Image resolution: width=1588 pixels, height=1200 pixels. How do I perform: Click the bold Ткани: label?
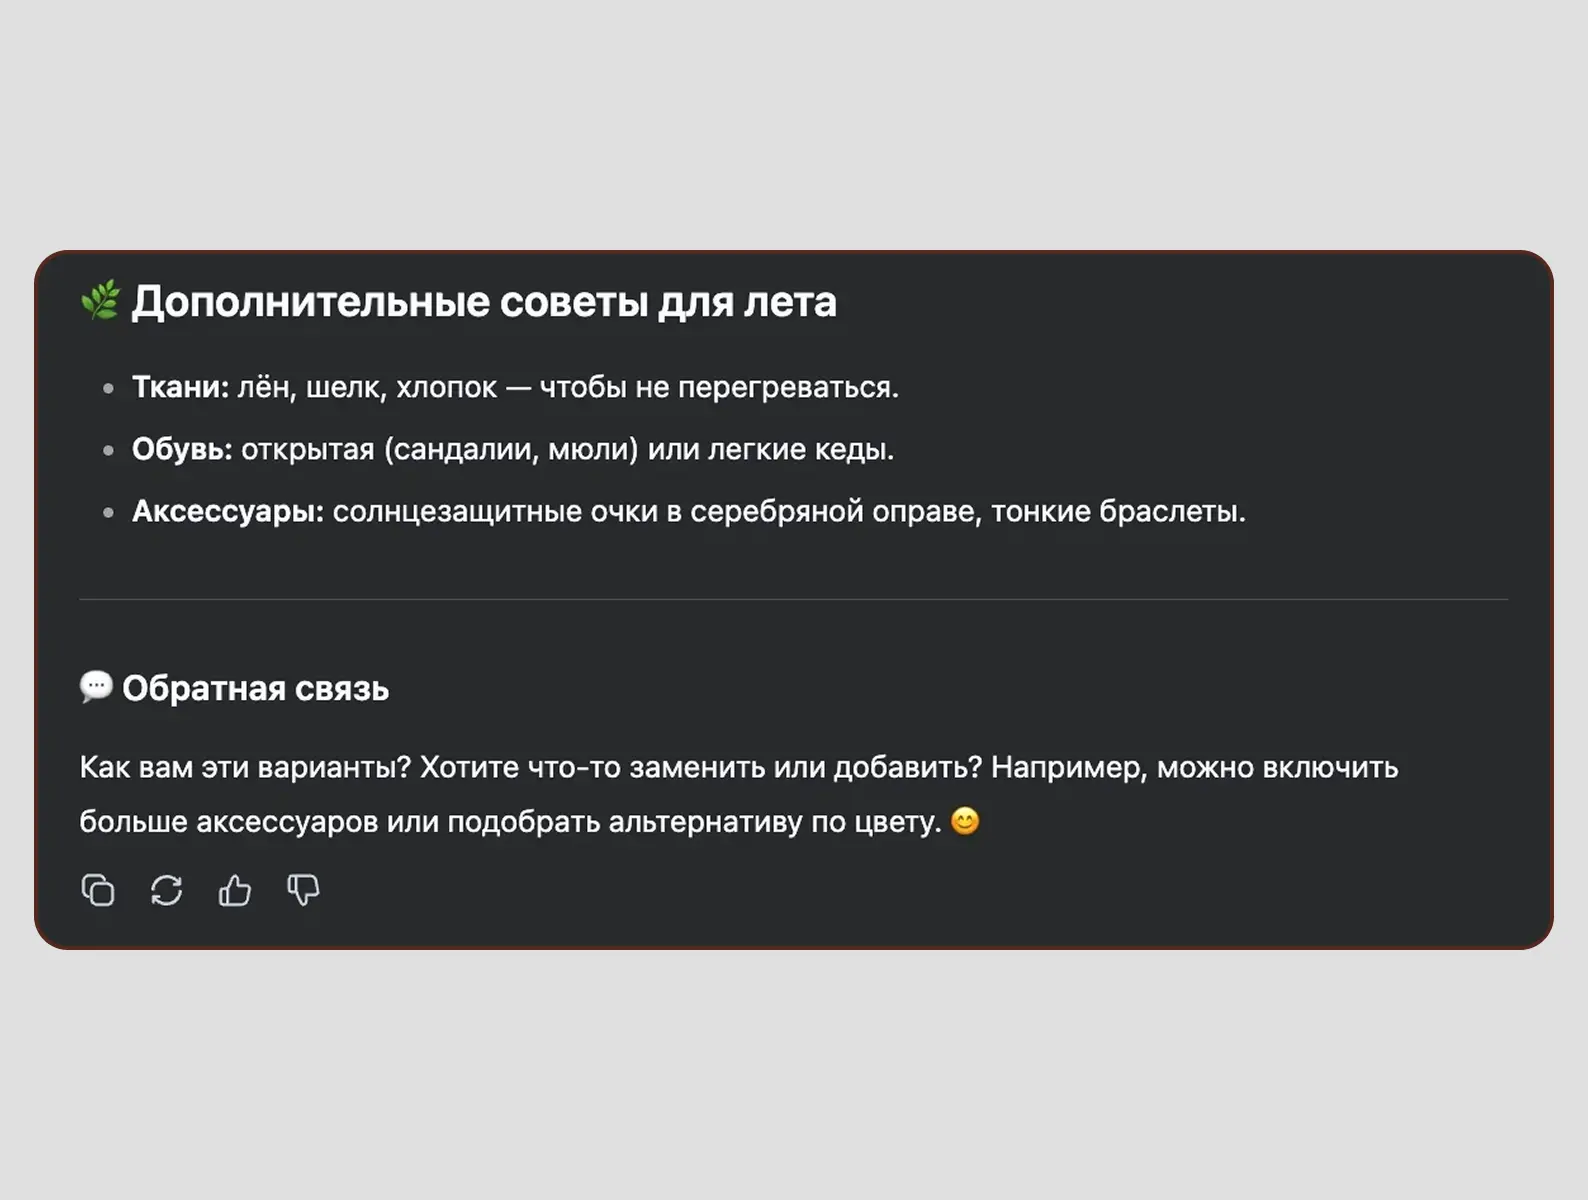click(181, 387)
